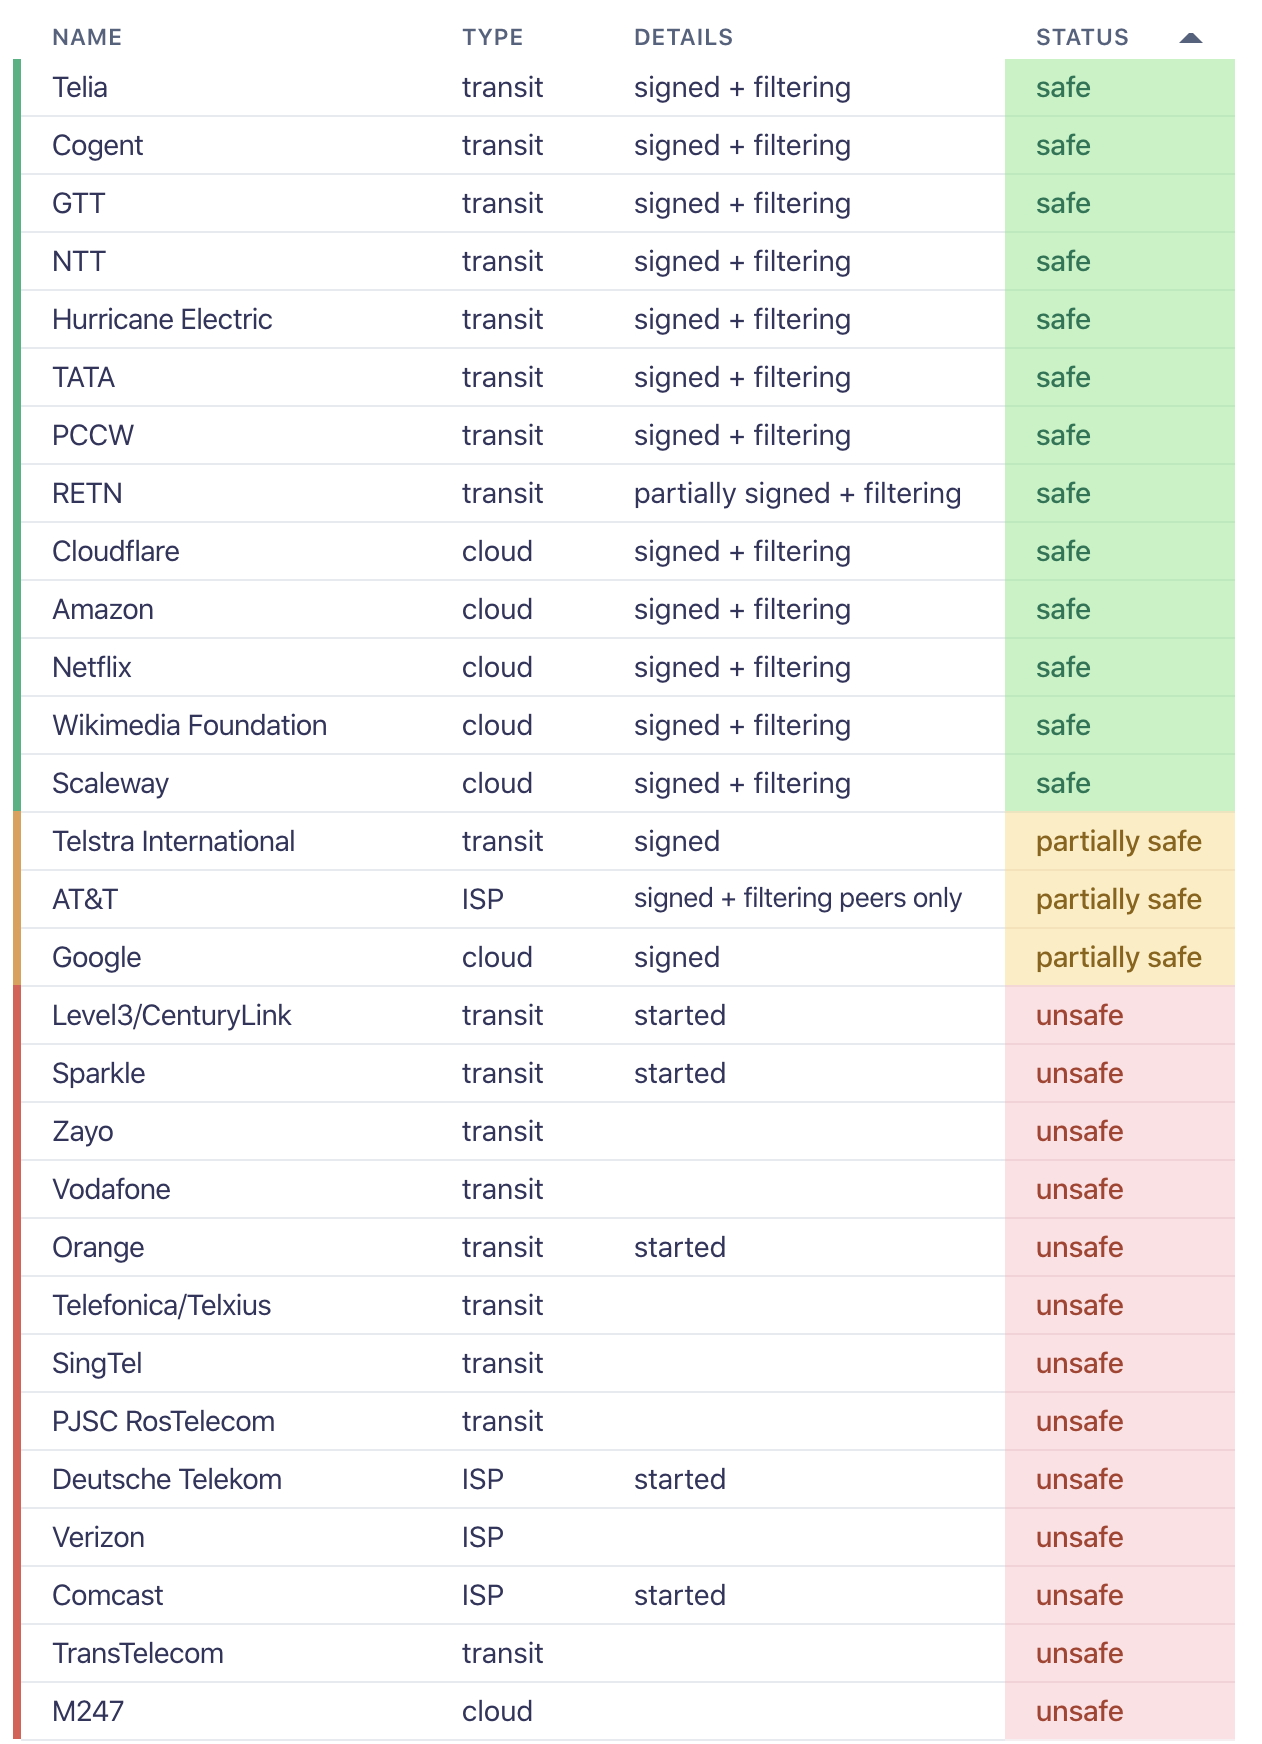The image size is (1262, 1744).
Task: Sort table by TYPE column header
Action: pos(492,37)
